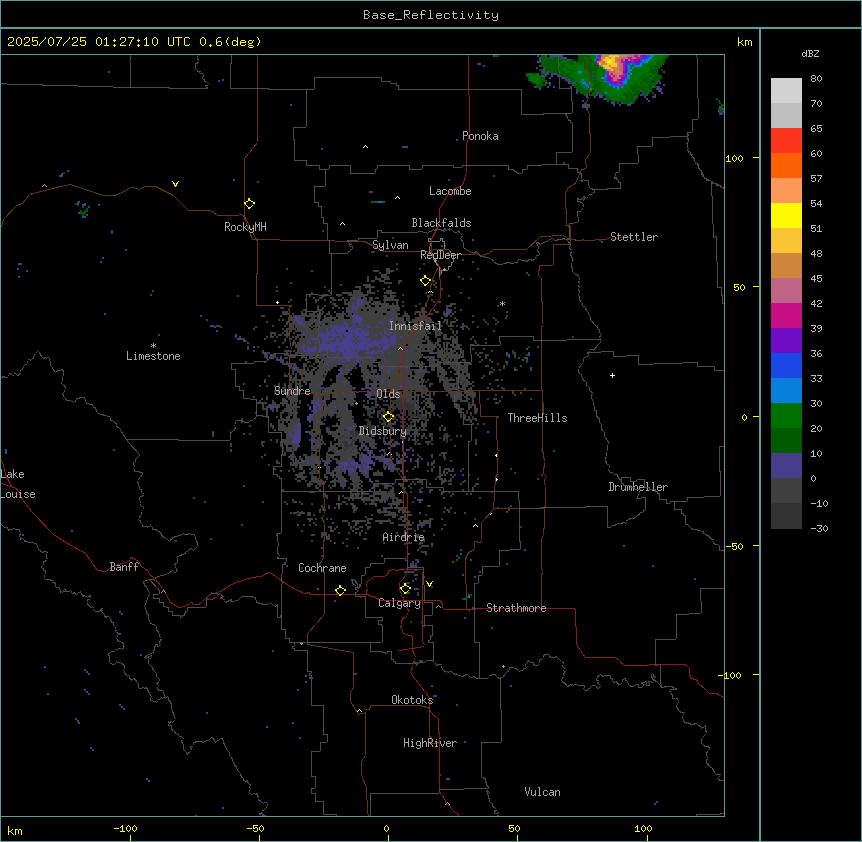Click the Ponoka city label
Viewport: 862px width, 842px height.
pyautogui.click(x=480, y=136)
